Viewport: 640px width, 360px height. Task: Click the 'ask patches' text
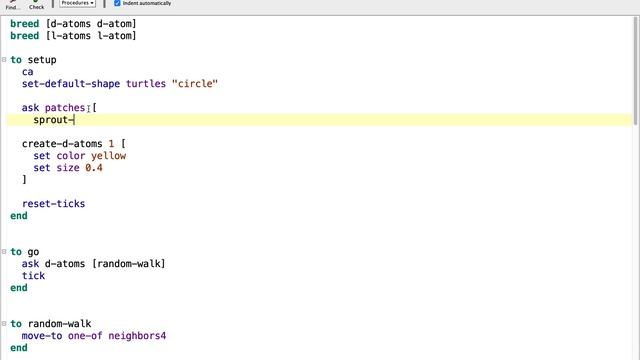click(x=53, y=108)
